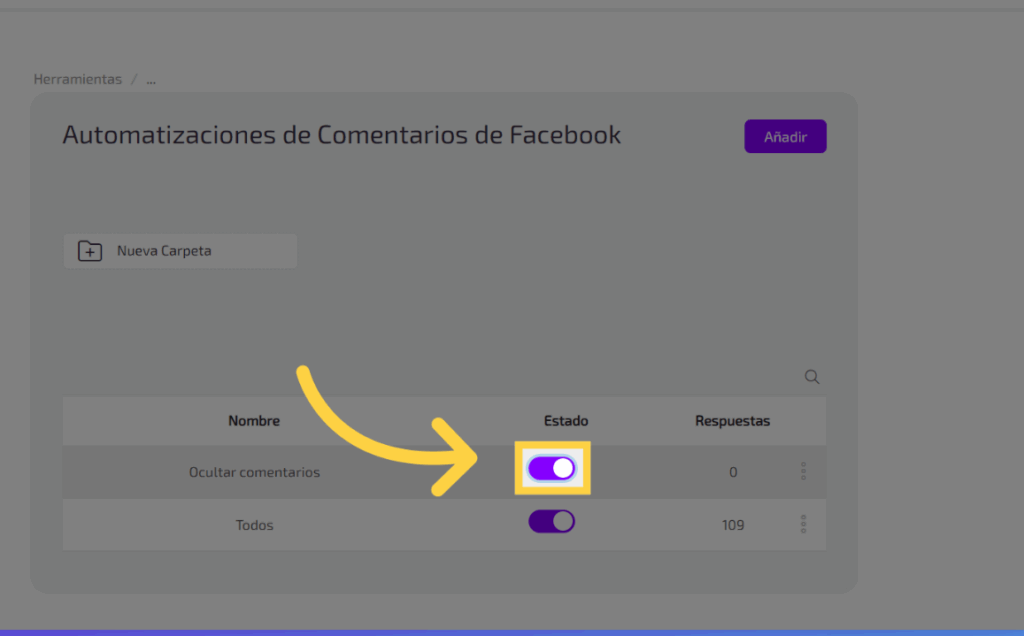Open three-dot menu for Ocultar comentarios row
The width and height of the screenshot is (1024, 636).
pyautogui.click(x=803, y=471)
